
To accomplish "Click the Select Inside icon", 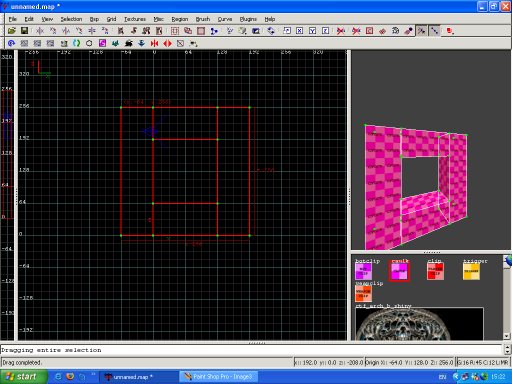I will tap(159, 31).
